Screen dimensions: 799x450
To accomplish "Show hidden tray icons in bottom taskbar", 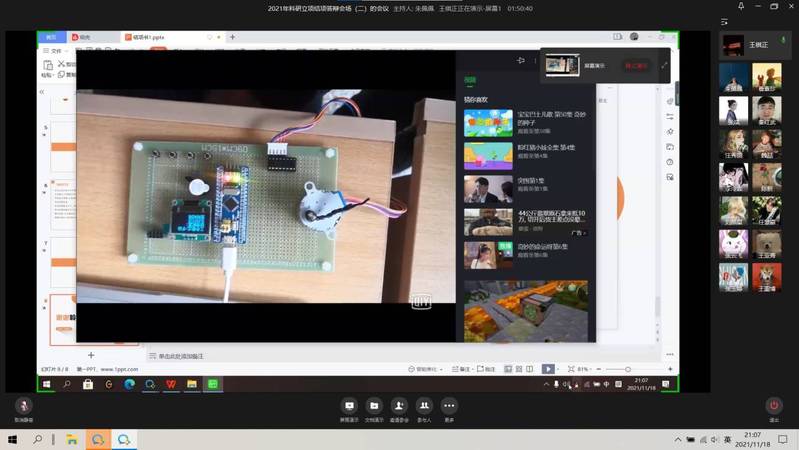I will coord(678,439).
